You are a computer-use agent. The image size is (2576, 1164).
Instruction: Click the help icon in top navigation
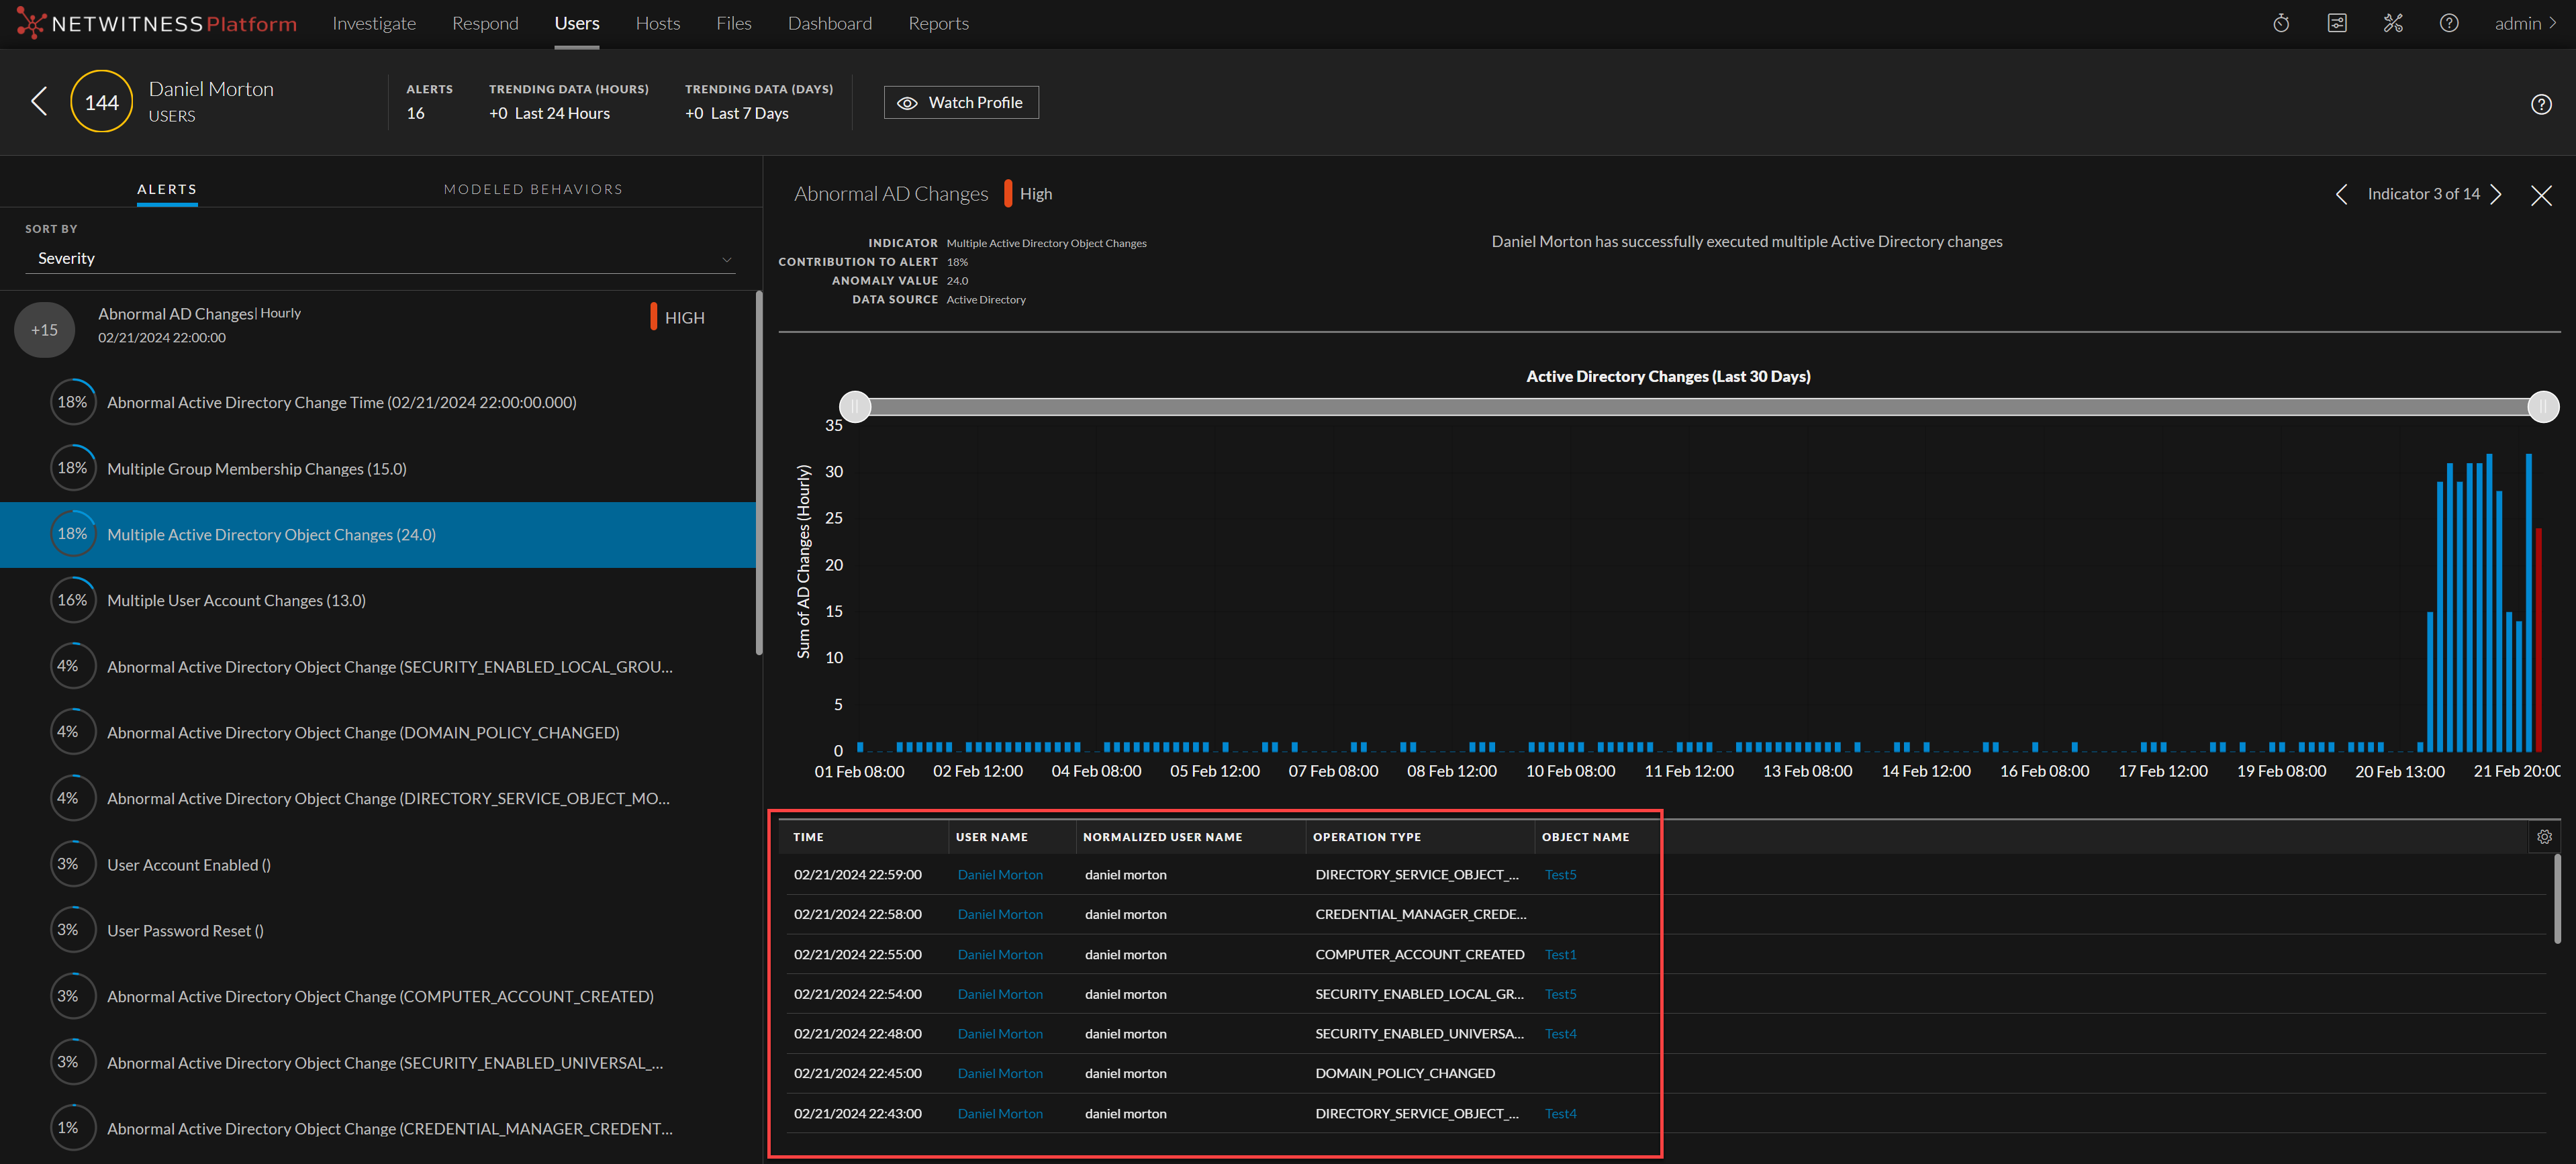tap(2449, 23)
